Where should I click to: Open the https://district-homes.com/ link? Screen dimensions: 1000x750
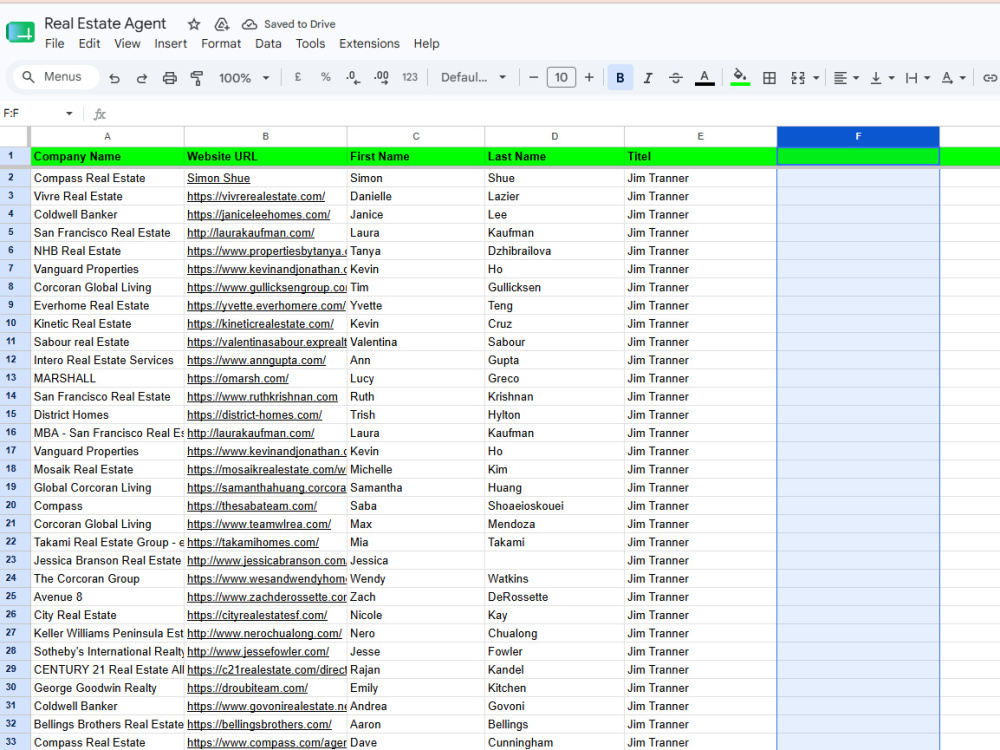coord(254,415)
